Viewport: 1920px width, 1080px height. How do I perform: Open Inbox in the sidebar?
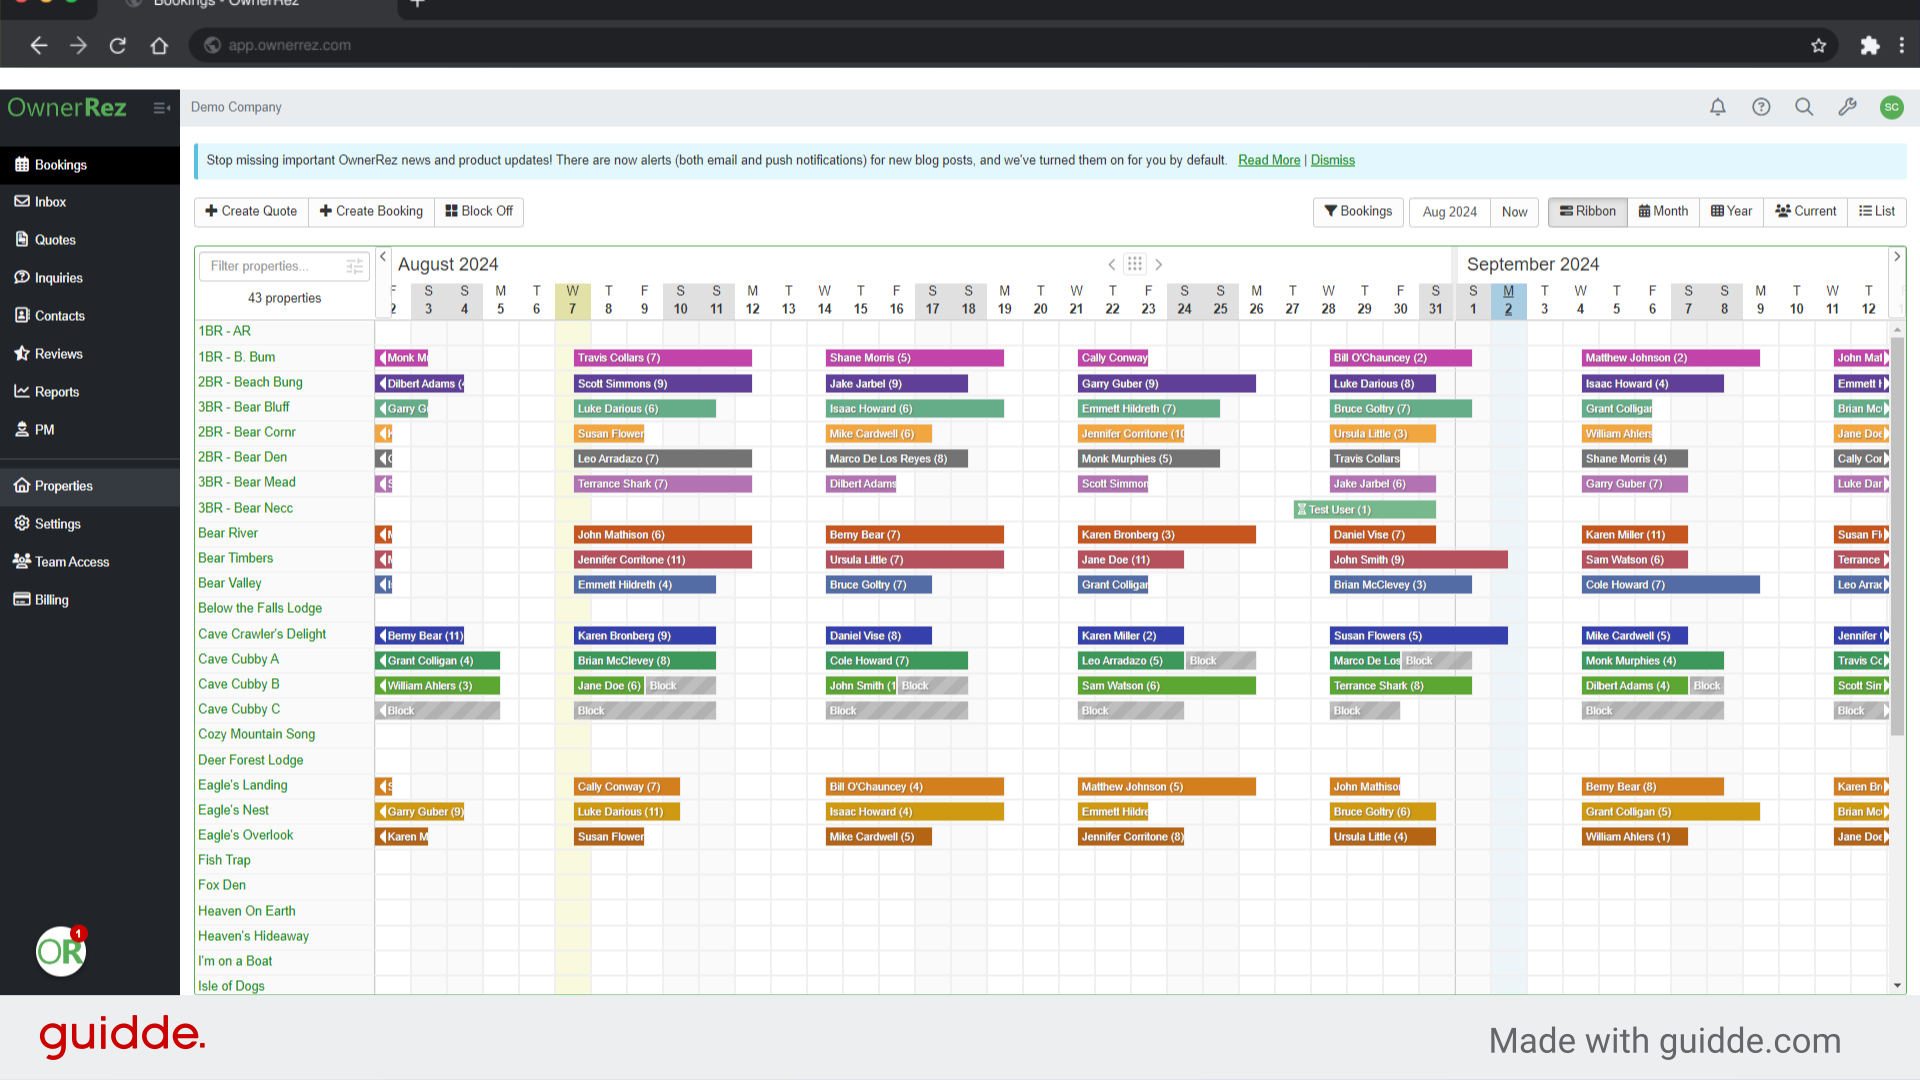[50, 202]
